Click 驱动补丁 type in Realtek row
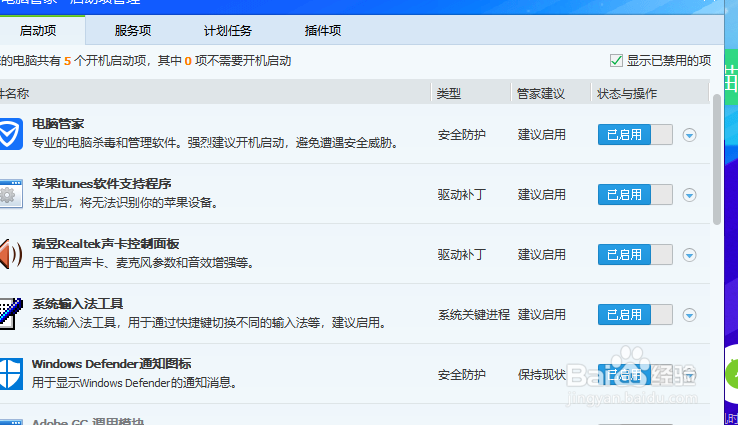This screenshot has height=425, width=738. 462,255
